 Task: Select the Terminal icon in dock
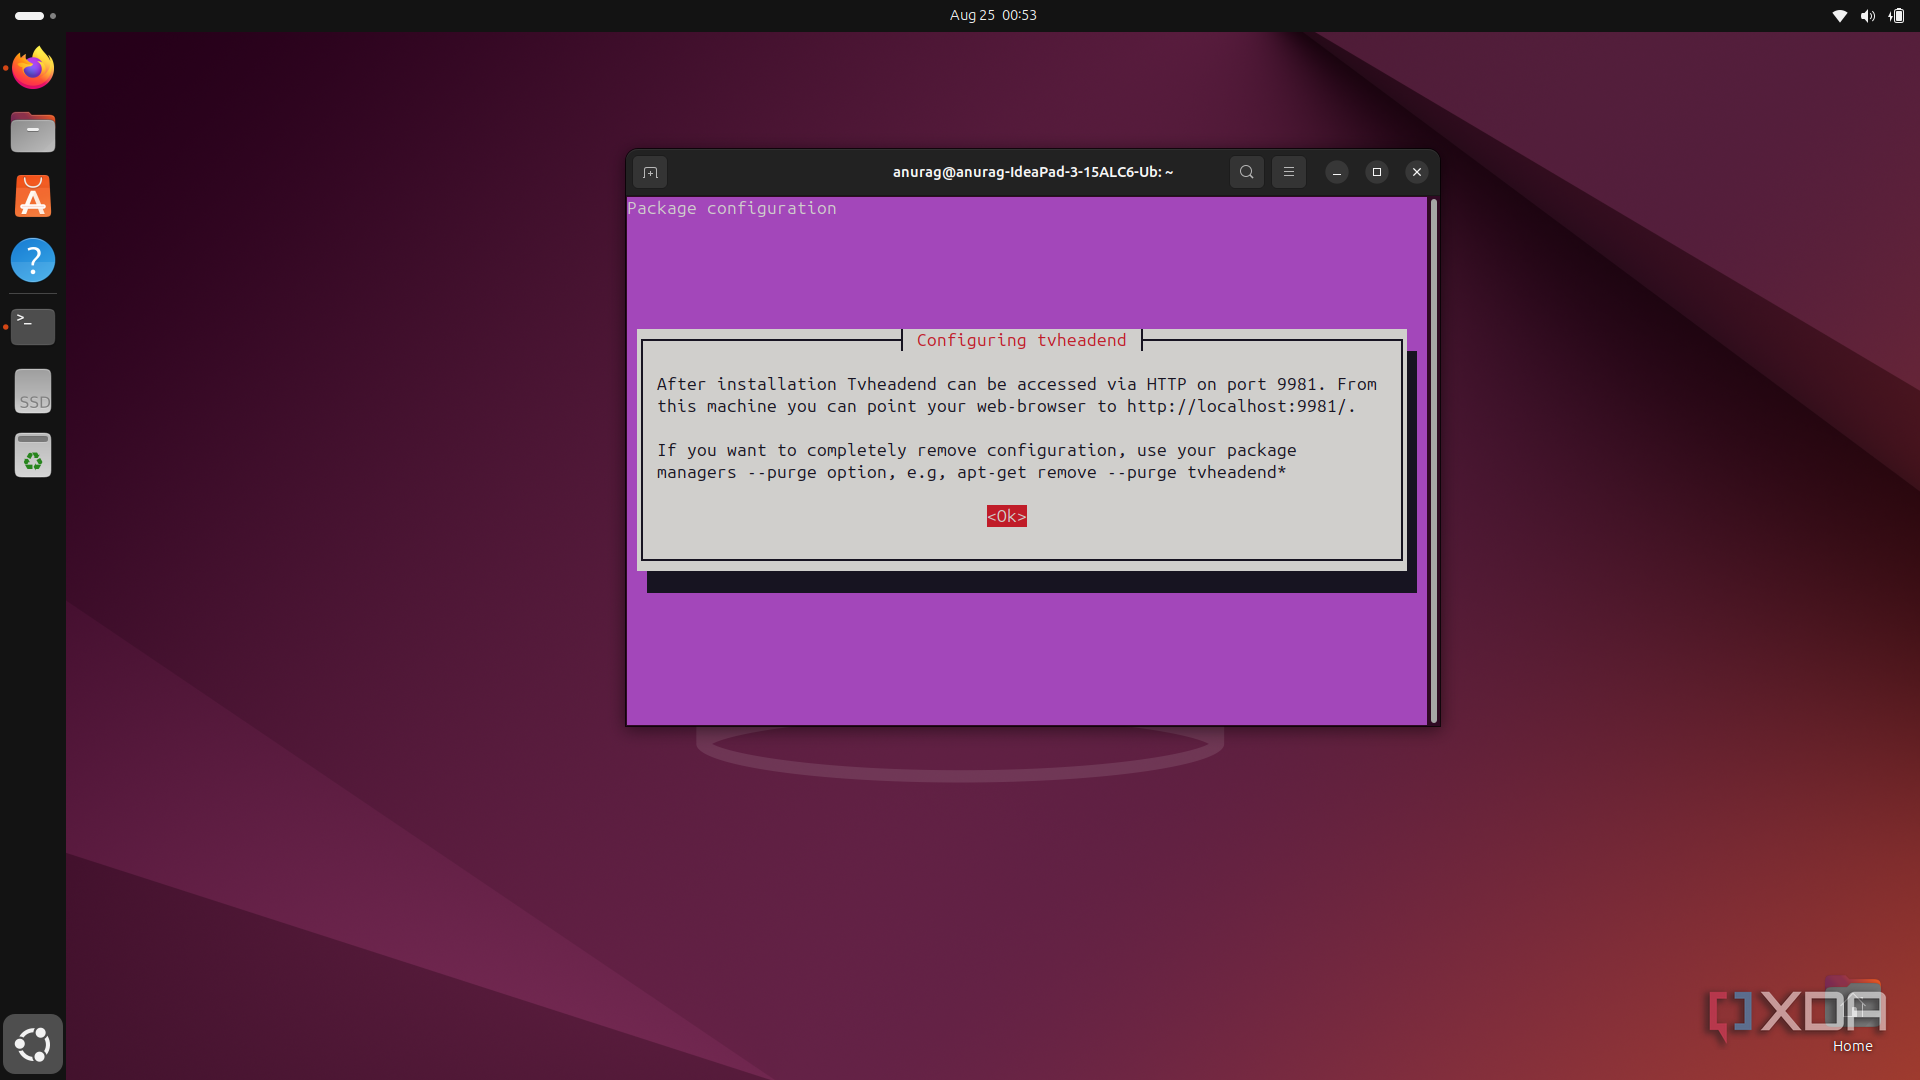33,326
